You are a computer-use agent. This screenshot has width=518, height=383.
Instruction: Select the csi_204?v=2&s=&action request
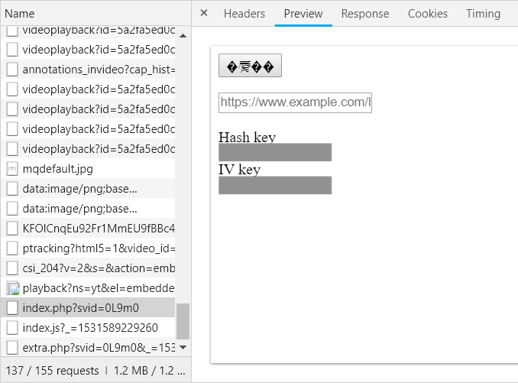(x=88, y=268)
